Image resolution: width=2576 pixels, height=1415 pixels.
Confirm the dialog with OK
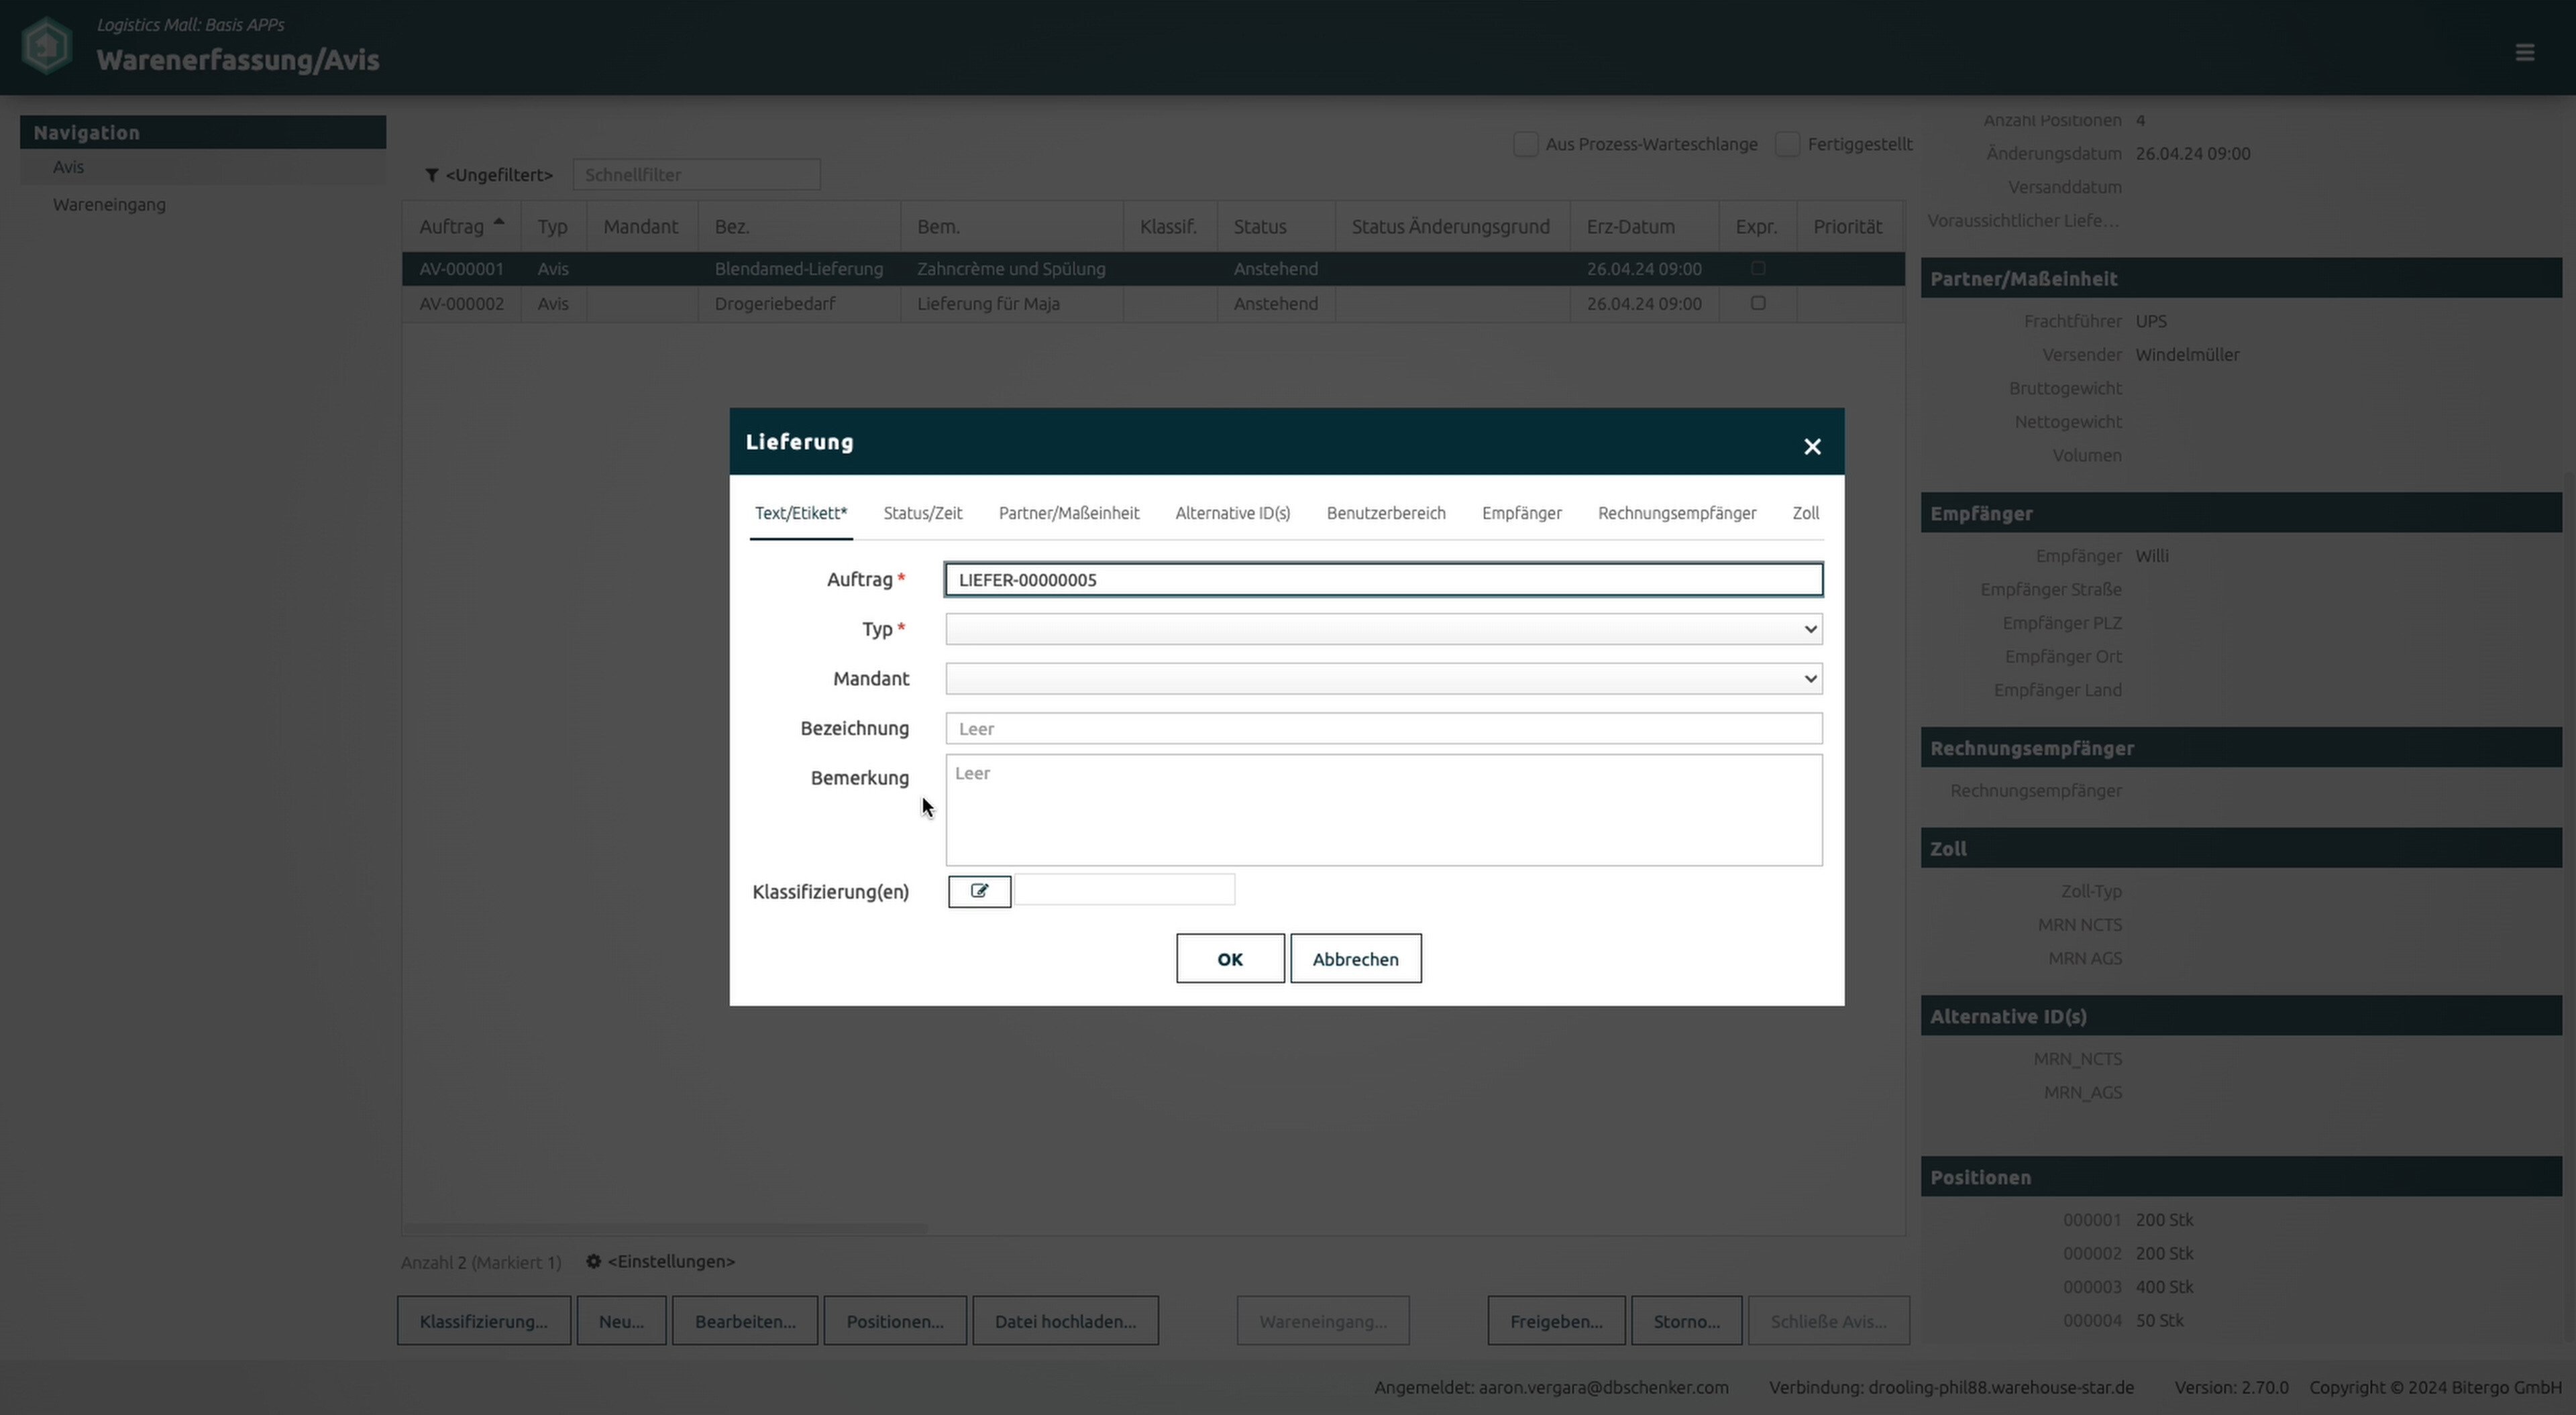[x=1230, y=959]
